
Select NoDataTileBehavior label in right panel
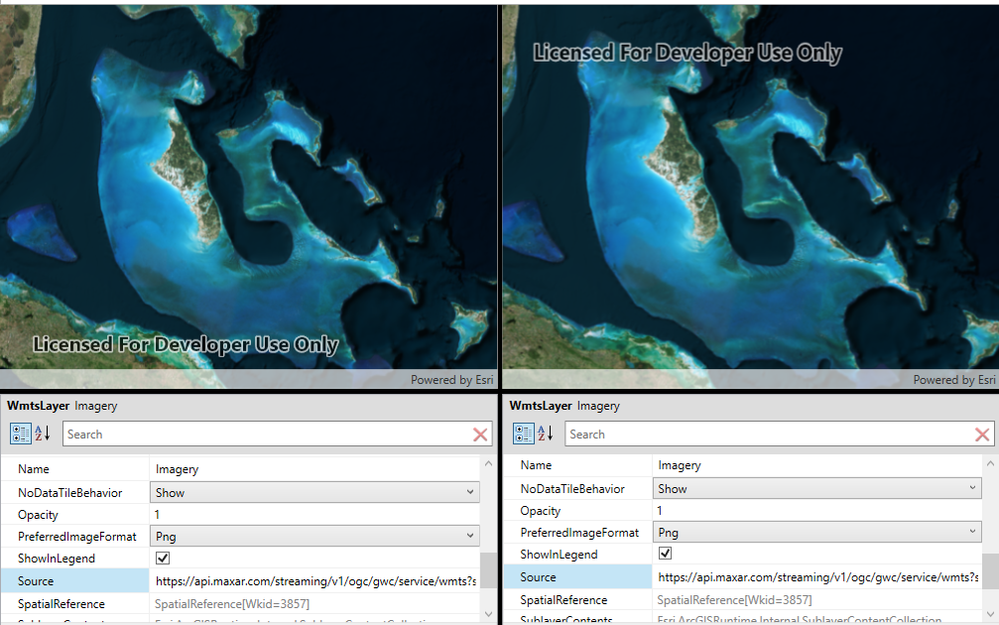pos(572,489)
